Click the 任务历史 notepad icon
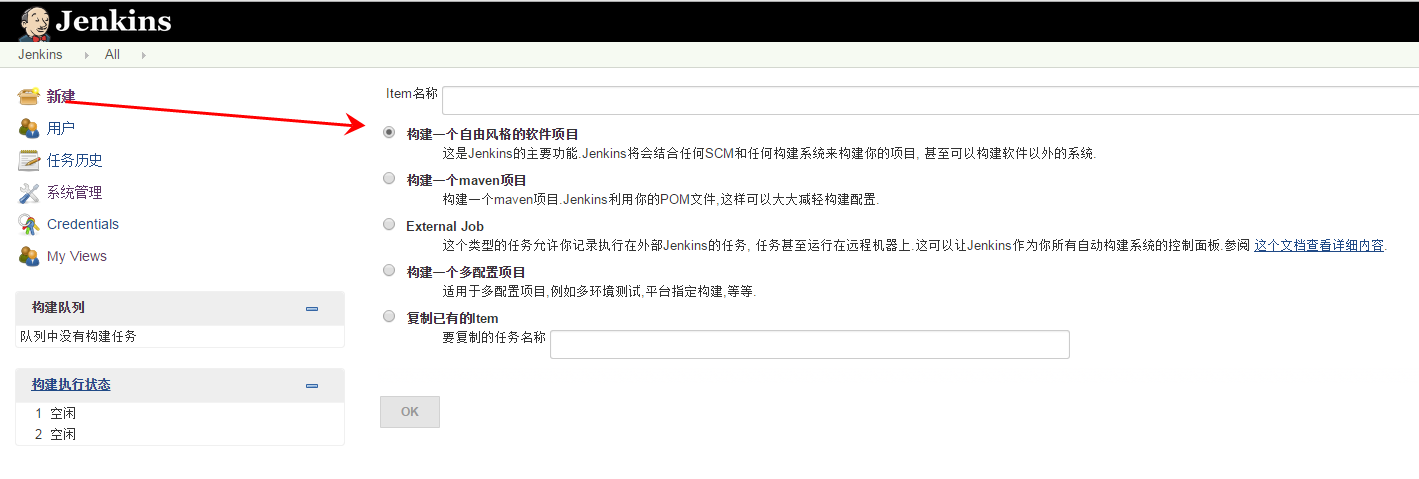The height and width of the screenshot is (479, 1419). click(29, 160)
